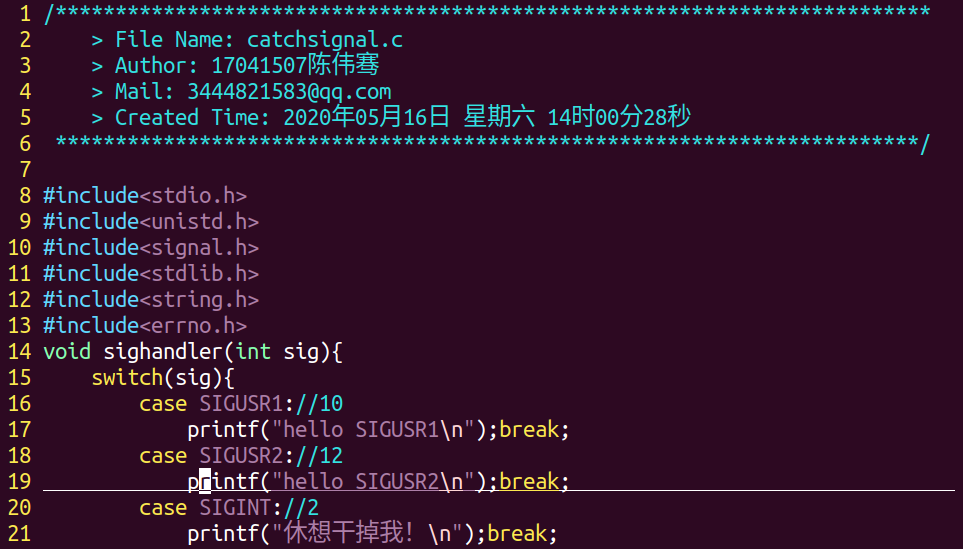Click the #include<string.h> line
This screenshot has width=963, height=549.
[151, 300]
